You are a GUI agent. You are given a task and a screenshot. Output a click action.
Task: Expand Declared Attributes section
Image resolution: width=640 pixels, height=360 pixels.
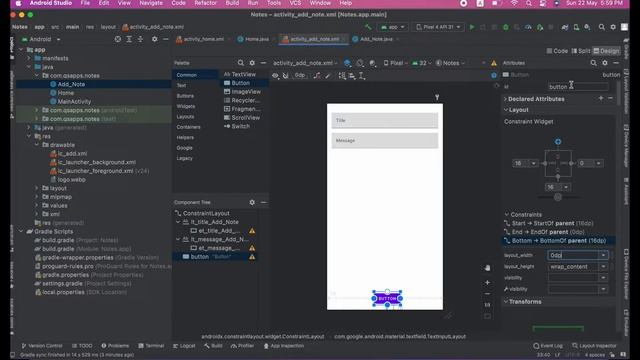coord(505,99)
